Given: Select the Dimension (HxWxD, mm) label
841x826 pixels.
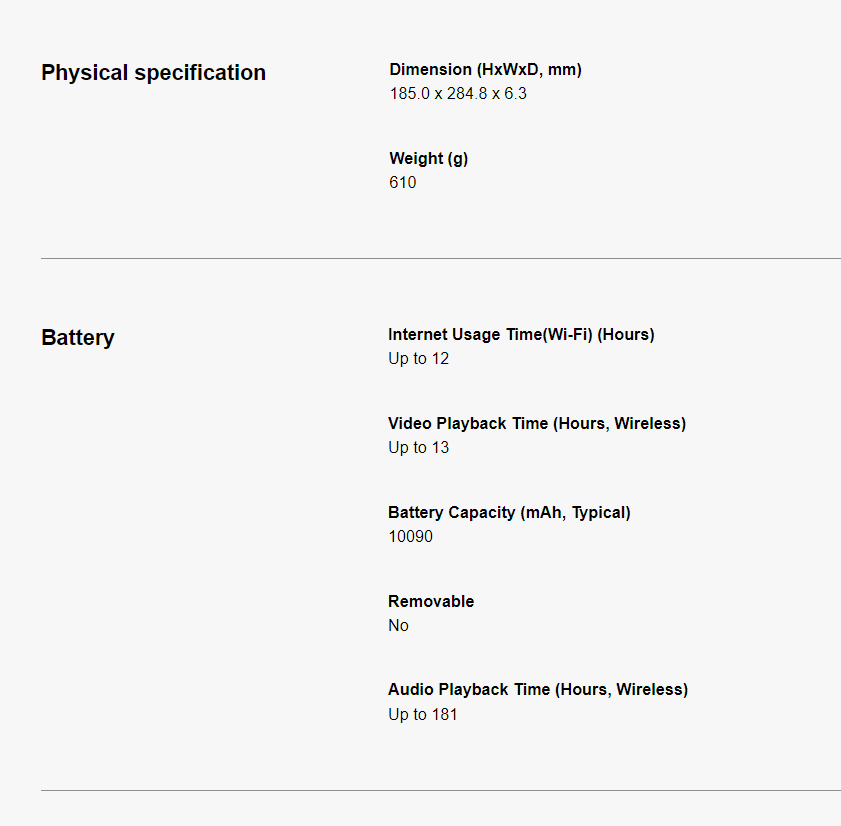Looking at the screenshot, I should coord(485,70).
